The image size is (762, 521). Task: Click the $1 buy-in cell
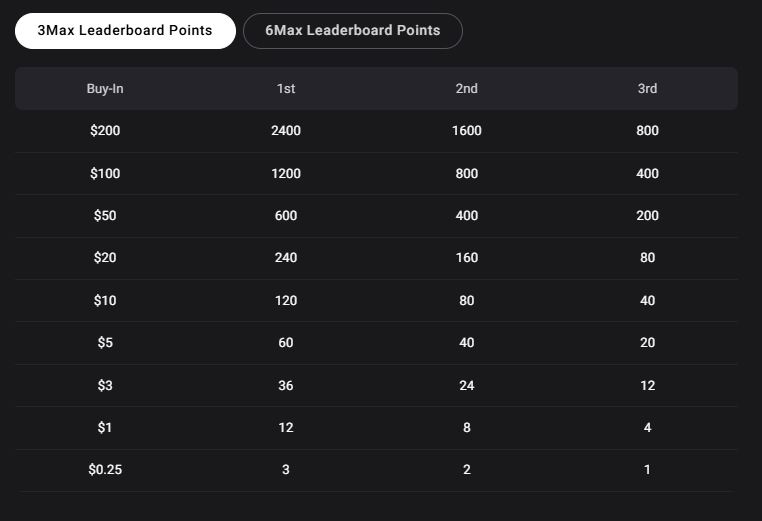click(x=105, y=427)
